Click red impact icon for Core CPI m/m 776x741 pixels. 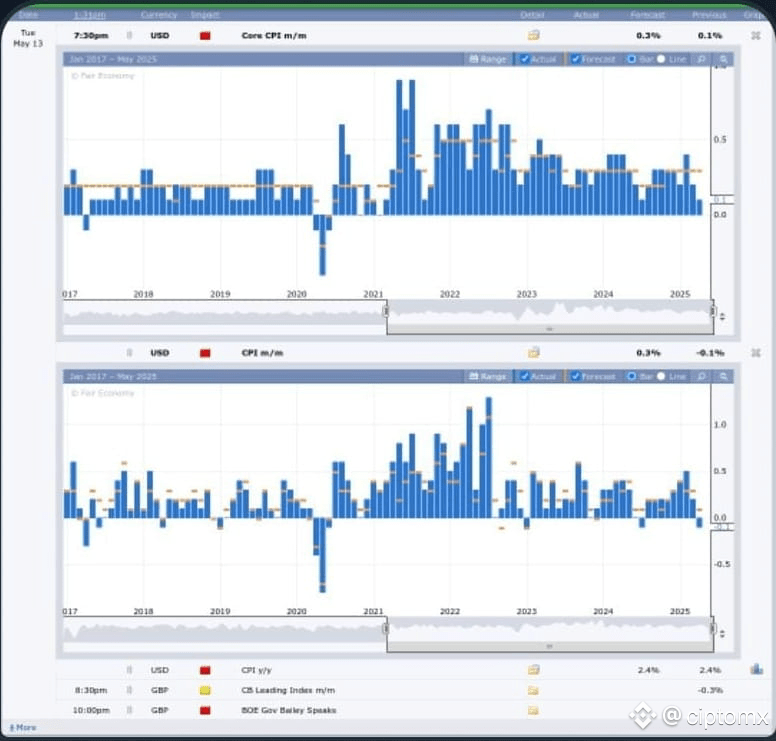coord(205,36)
